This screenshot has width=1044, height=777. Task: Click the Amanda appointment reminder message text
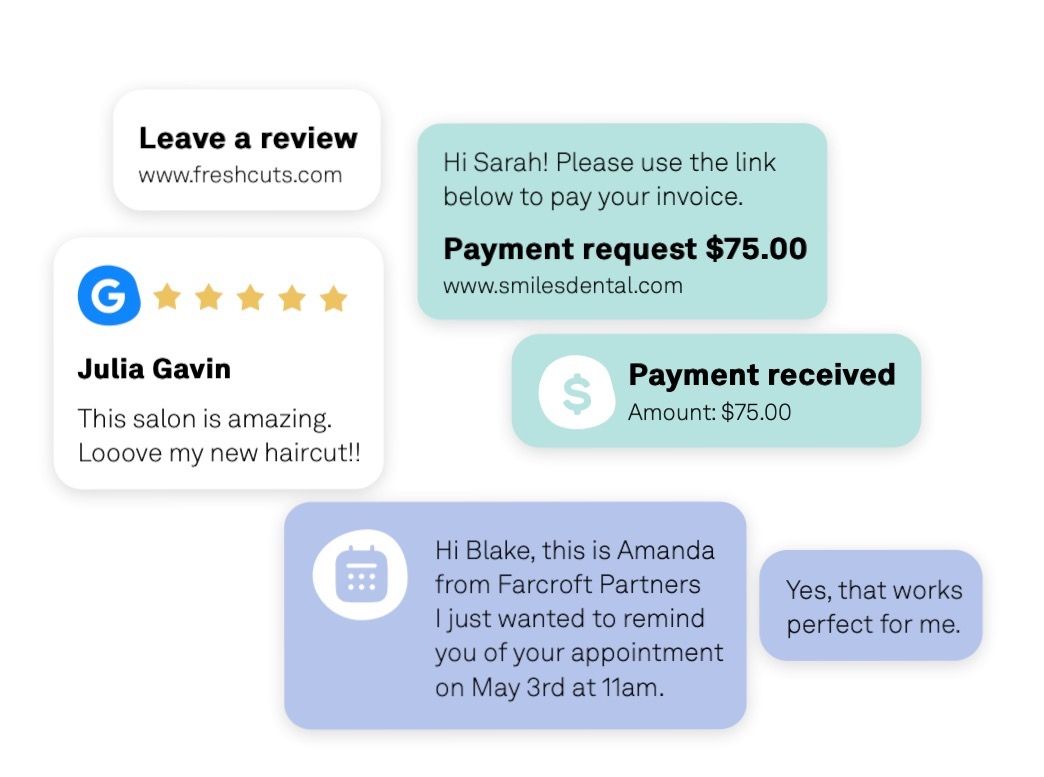point(579,619)
